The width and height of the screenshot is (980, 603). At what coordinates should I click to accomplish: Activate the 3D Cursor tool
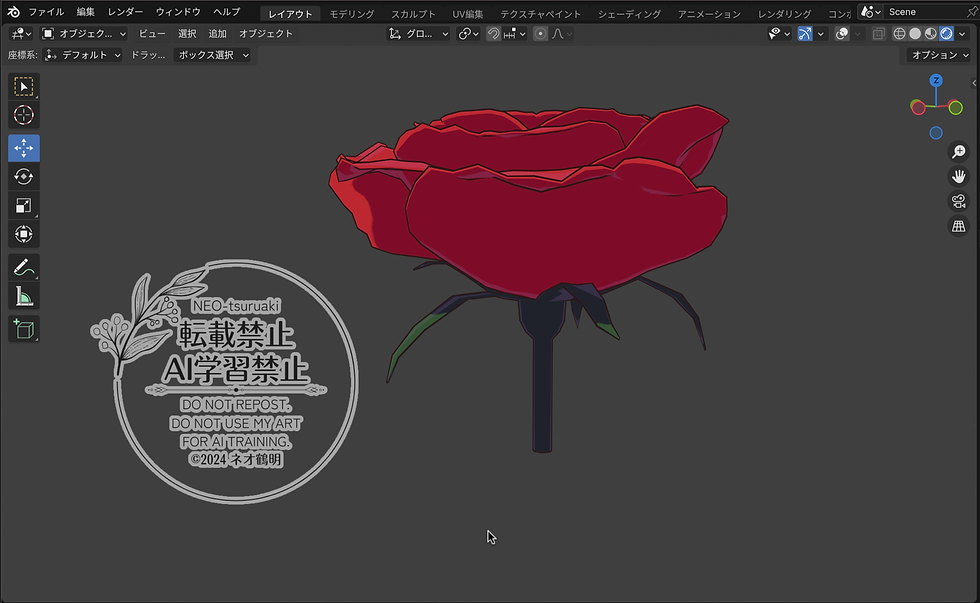24,115
